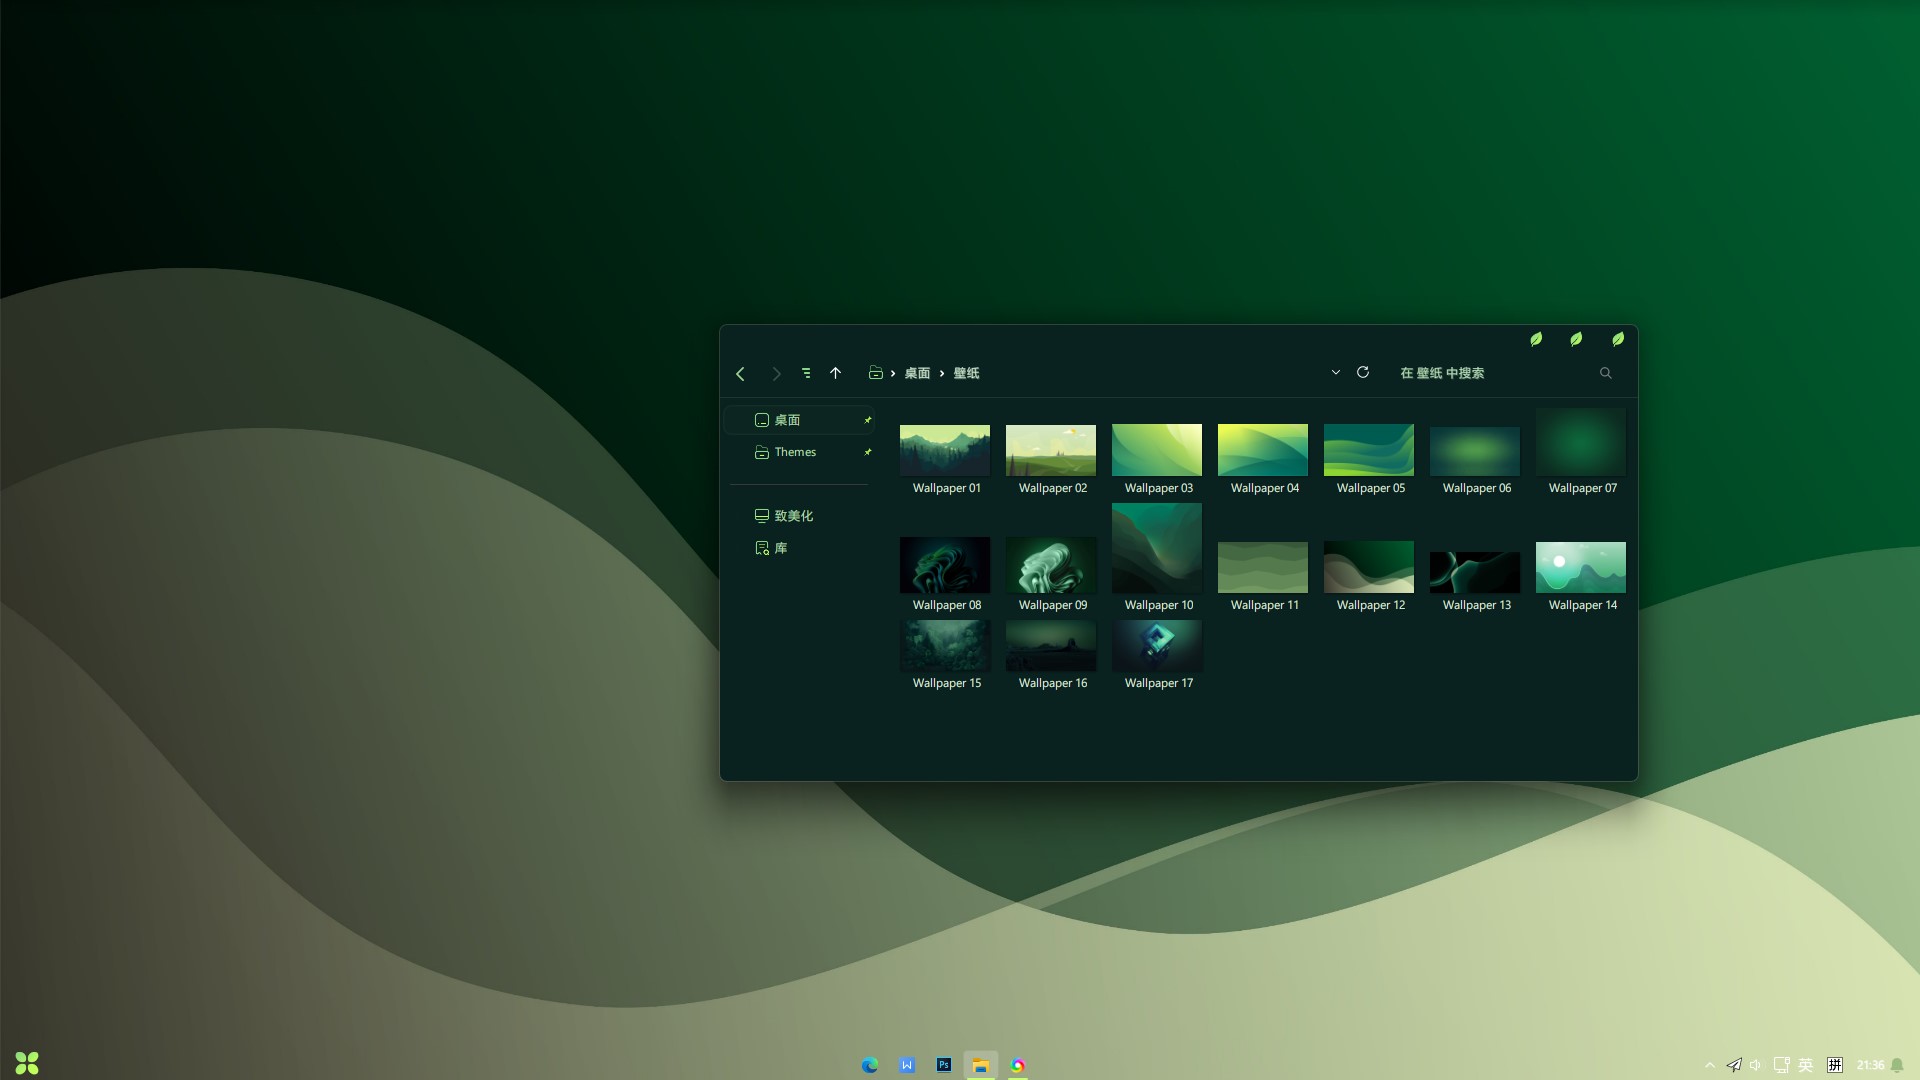1920x1080 pixels.
Task: Select the Wallpaper 09 thumbnail
Action: (x=1051, y=566)
